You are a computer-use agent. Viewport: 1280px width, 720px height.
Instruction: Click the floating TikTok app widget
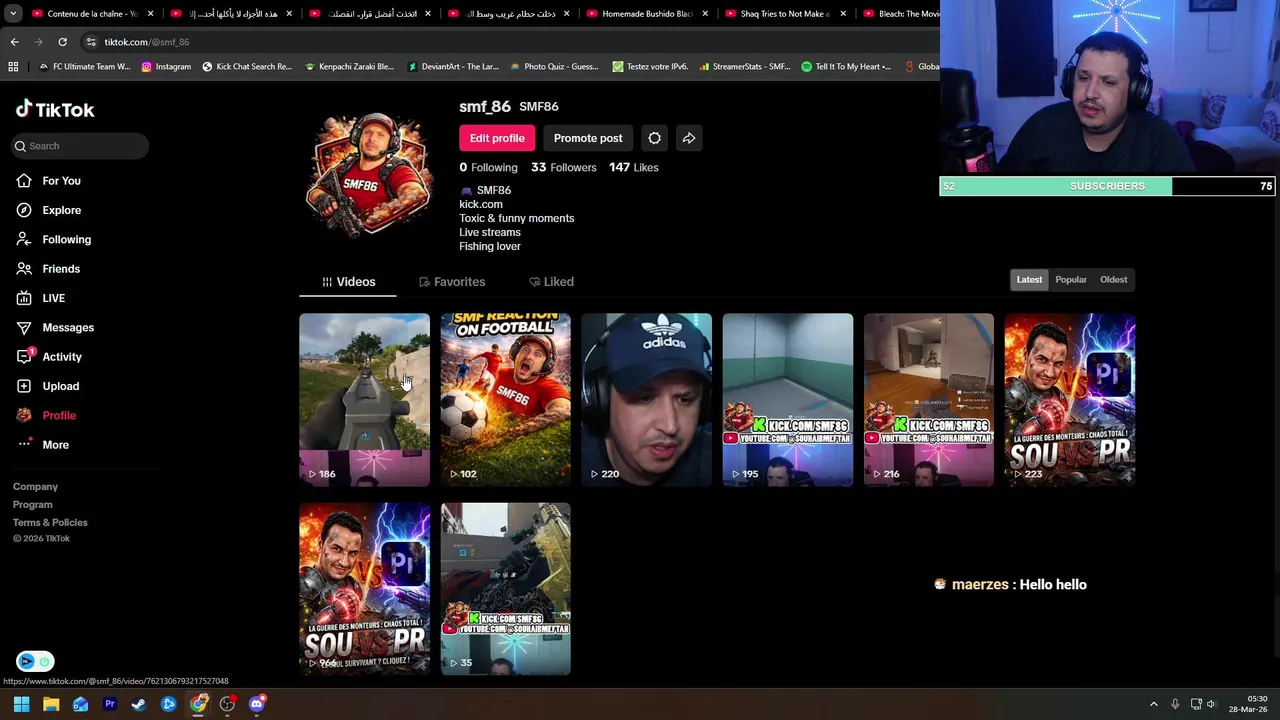tap(35, 661)
